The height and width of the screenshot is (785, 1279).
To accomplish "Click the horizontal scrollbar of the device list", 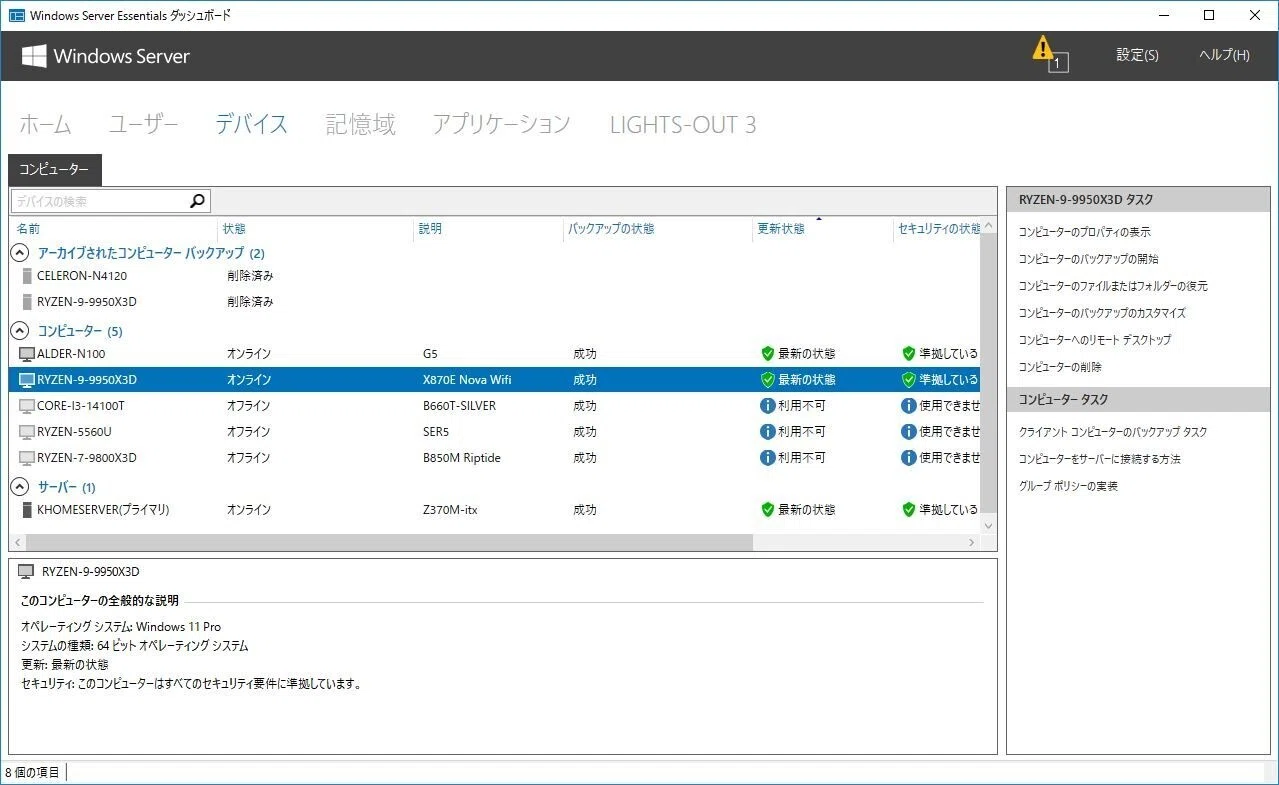I will 389,542.
